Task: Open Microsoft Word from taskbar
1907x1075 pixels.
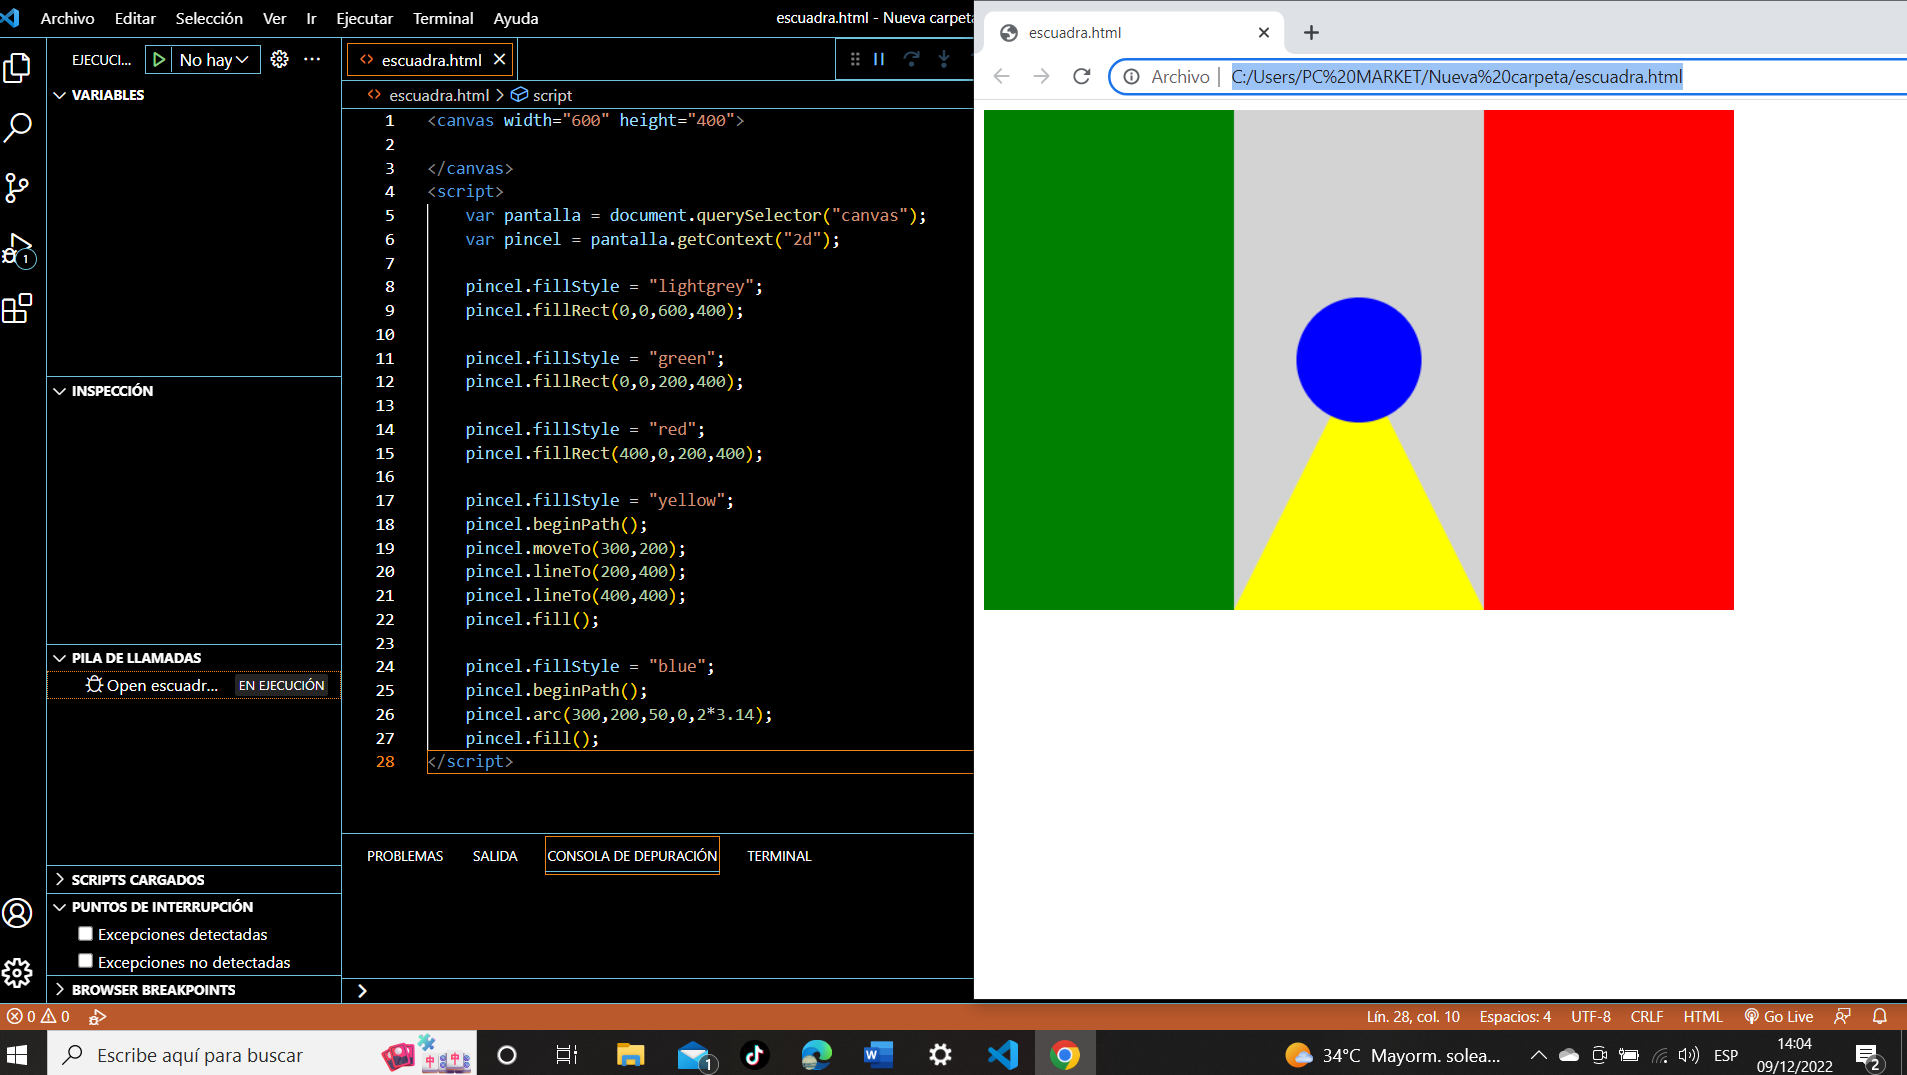Action: 878,1055
